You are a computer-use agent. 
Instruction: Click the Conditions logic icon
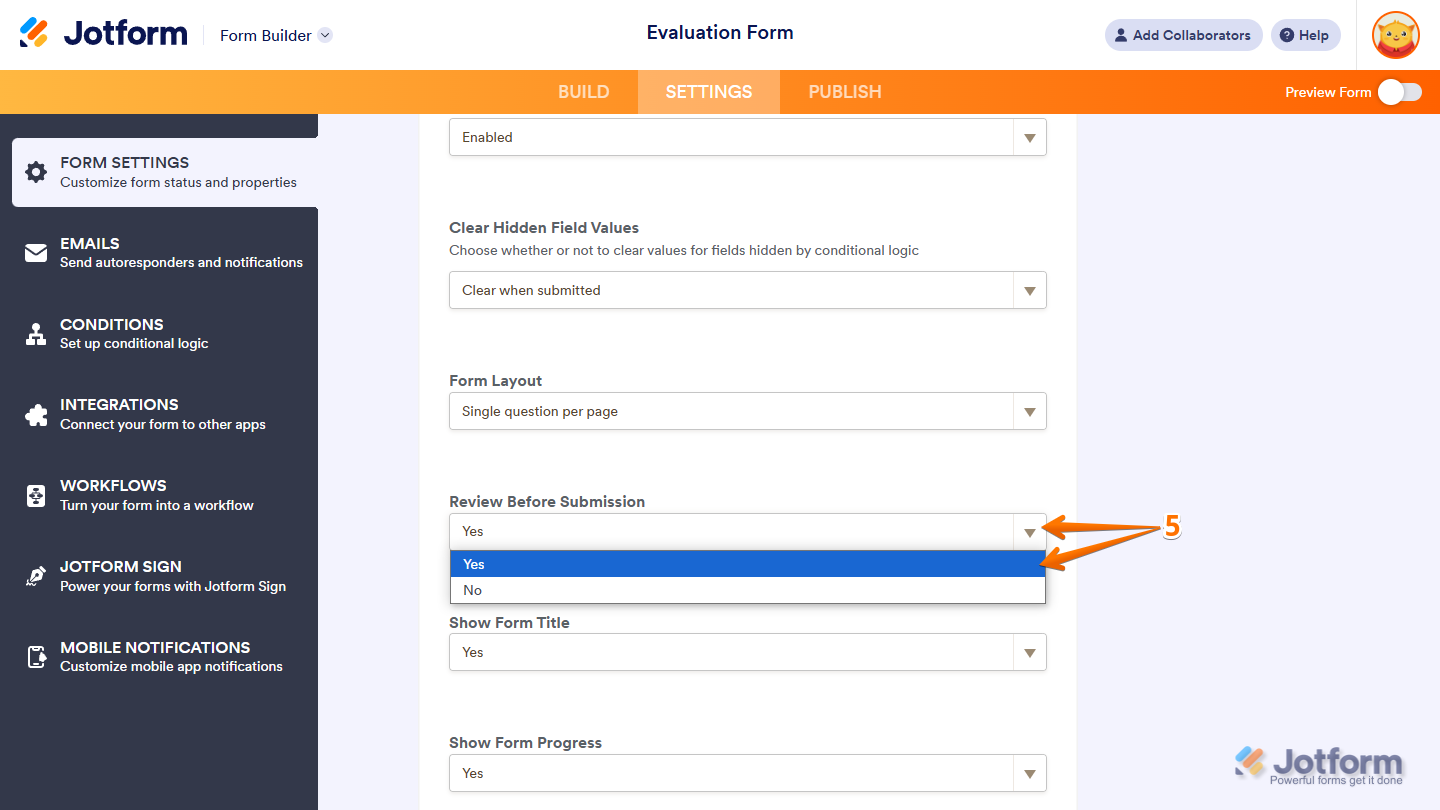[34, 334]
